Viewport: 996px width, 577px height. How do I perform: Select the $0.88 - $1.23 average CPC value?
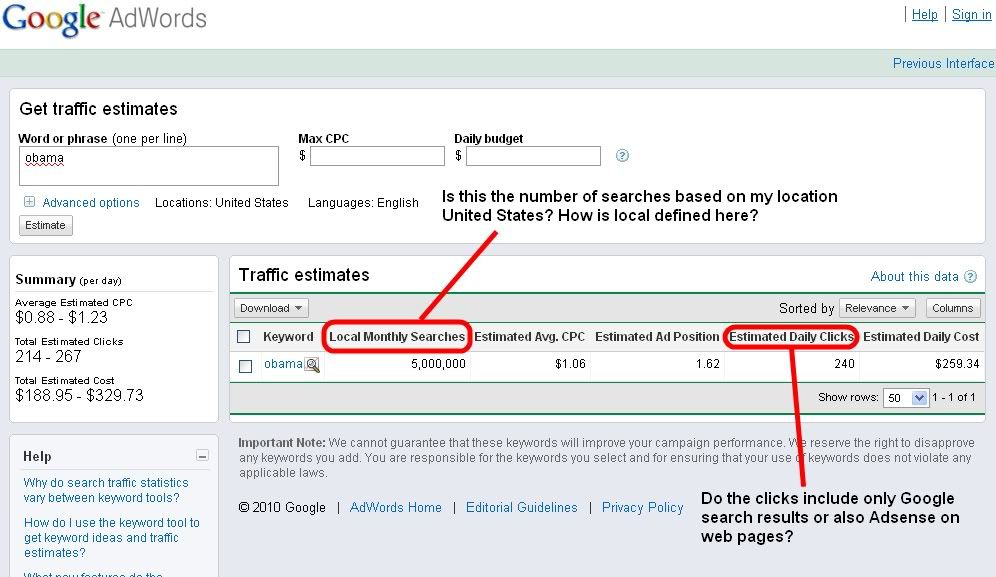click(62, 317)
